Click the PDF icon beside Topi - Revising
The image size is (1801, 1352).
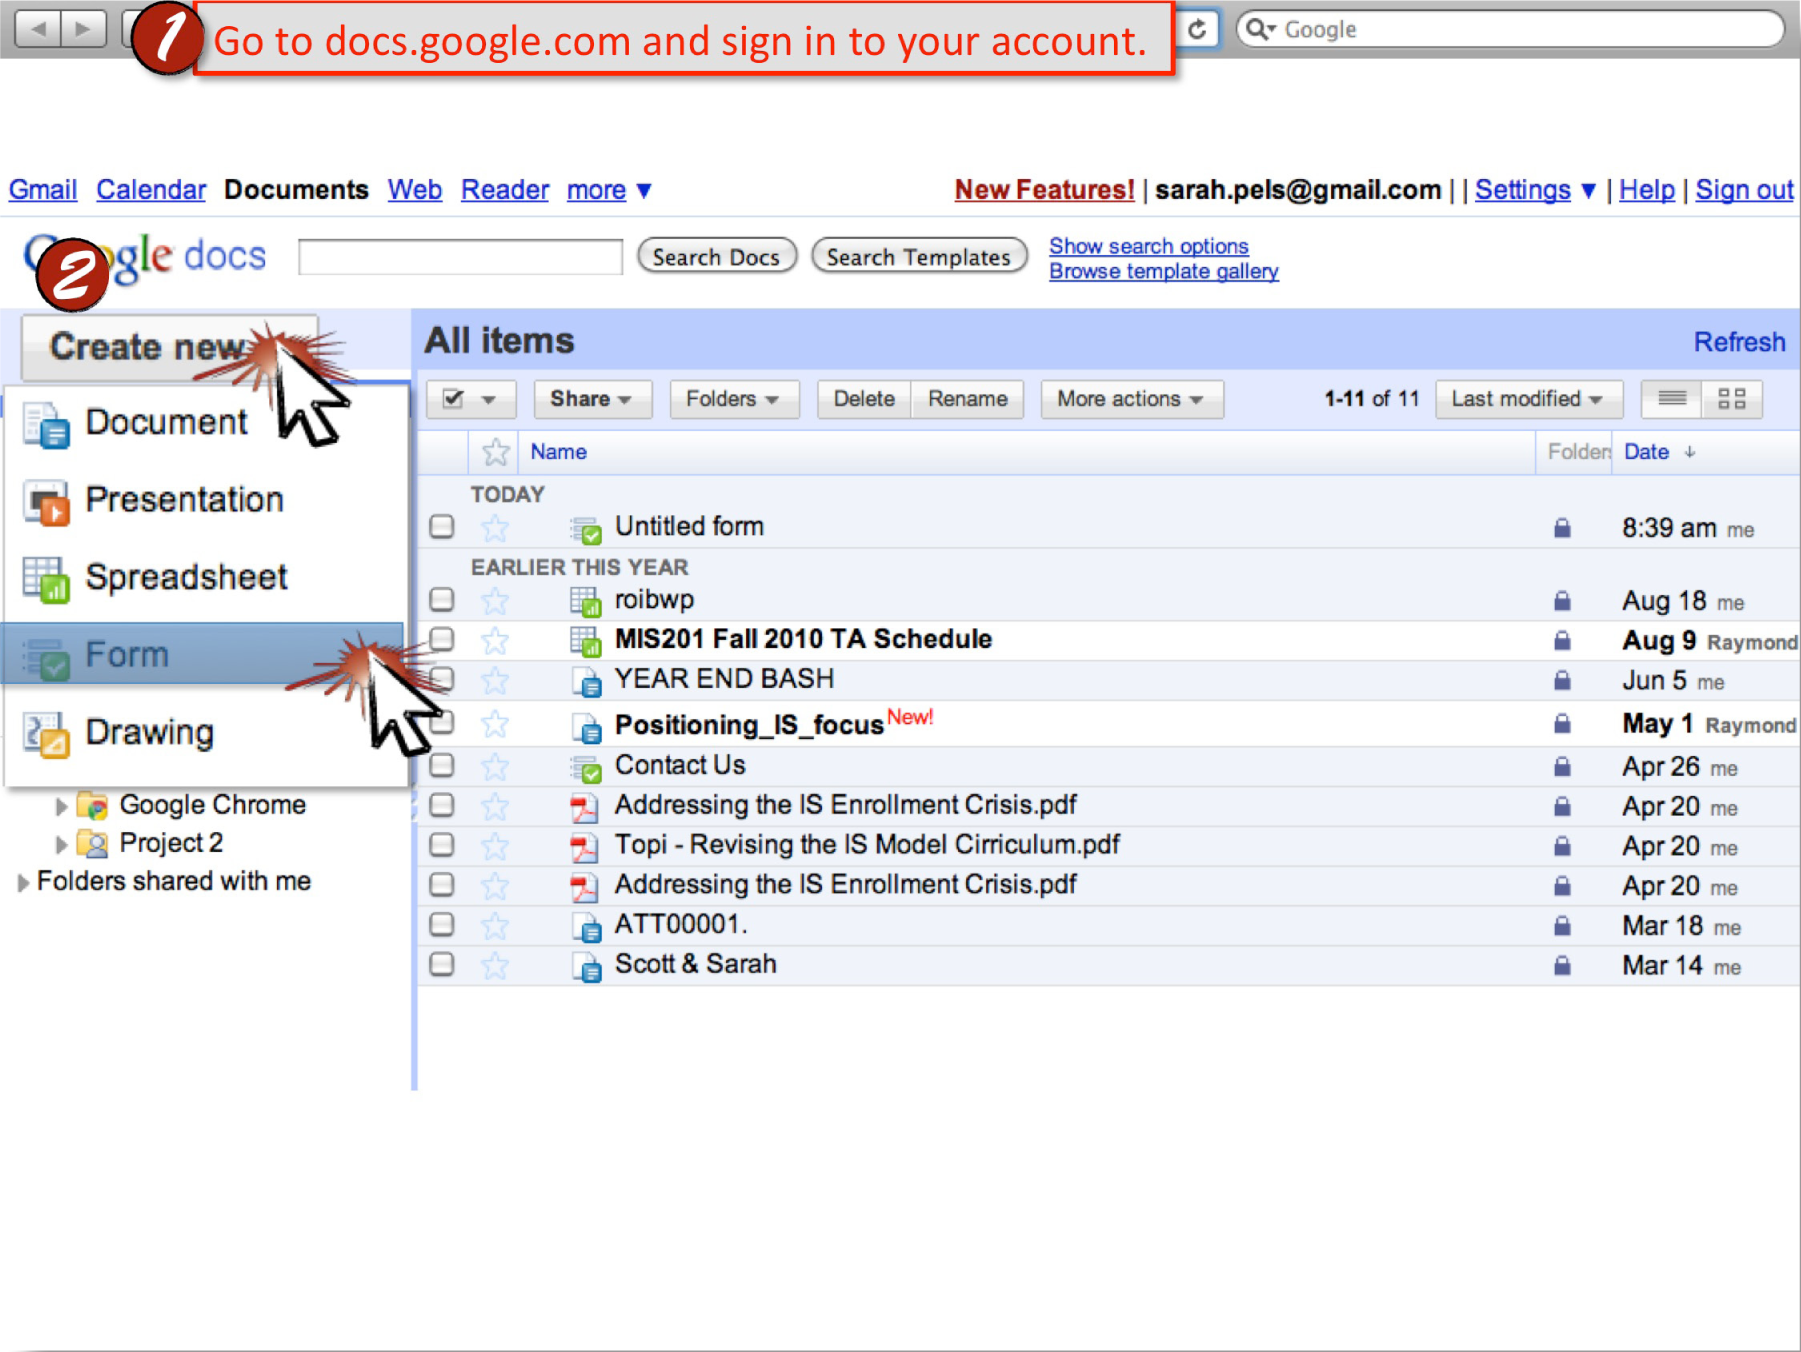point(584,847)
